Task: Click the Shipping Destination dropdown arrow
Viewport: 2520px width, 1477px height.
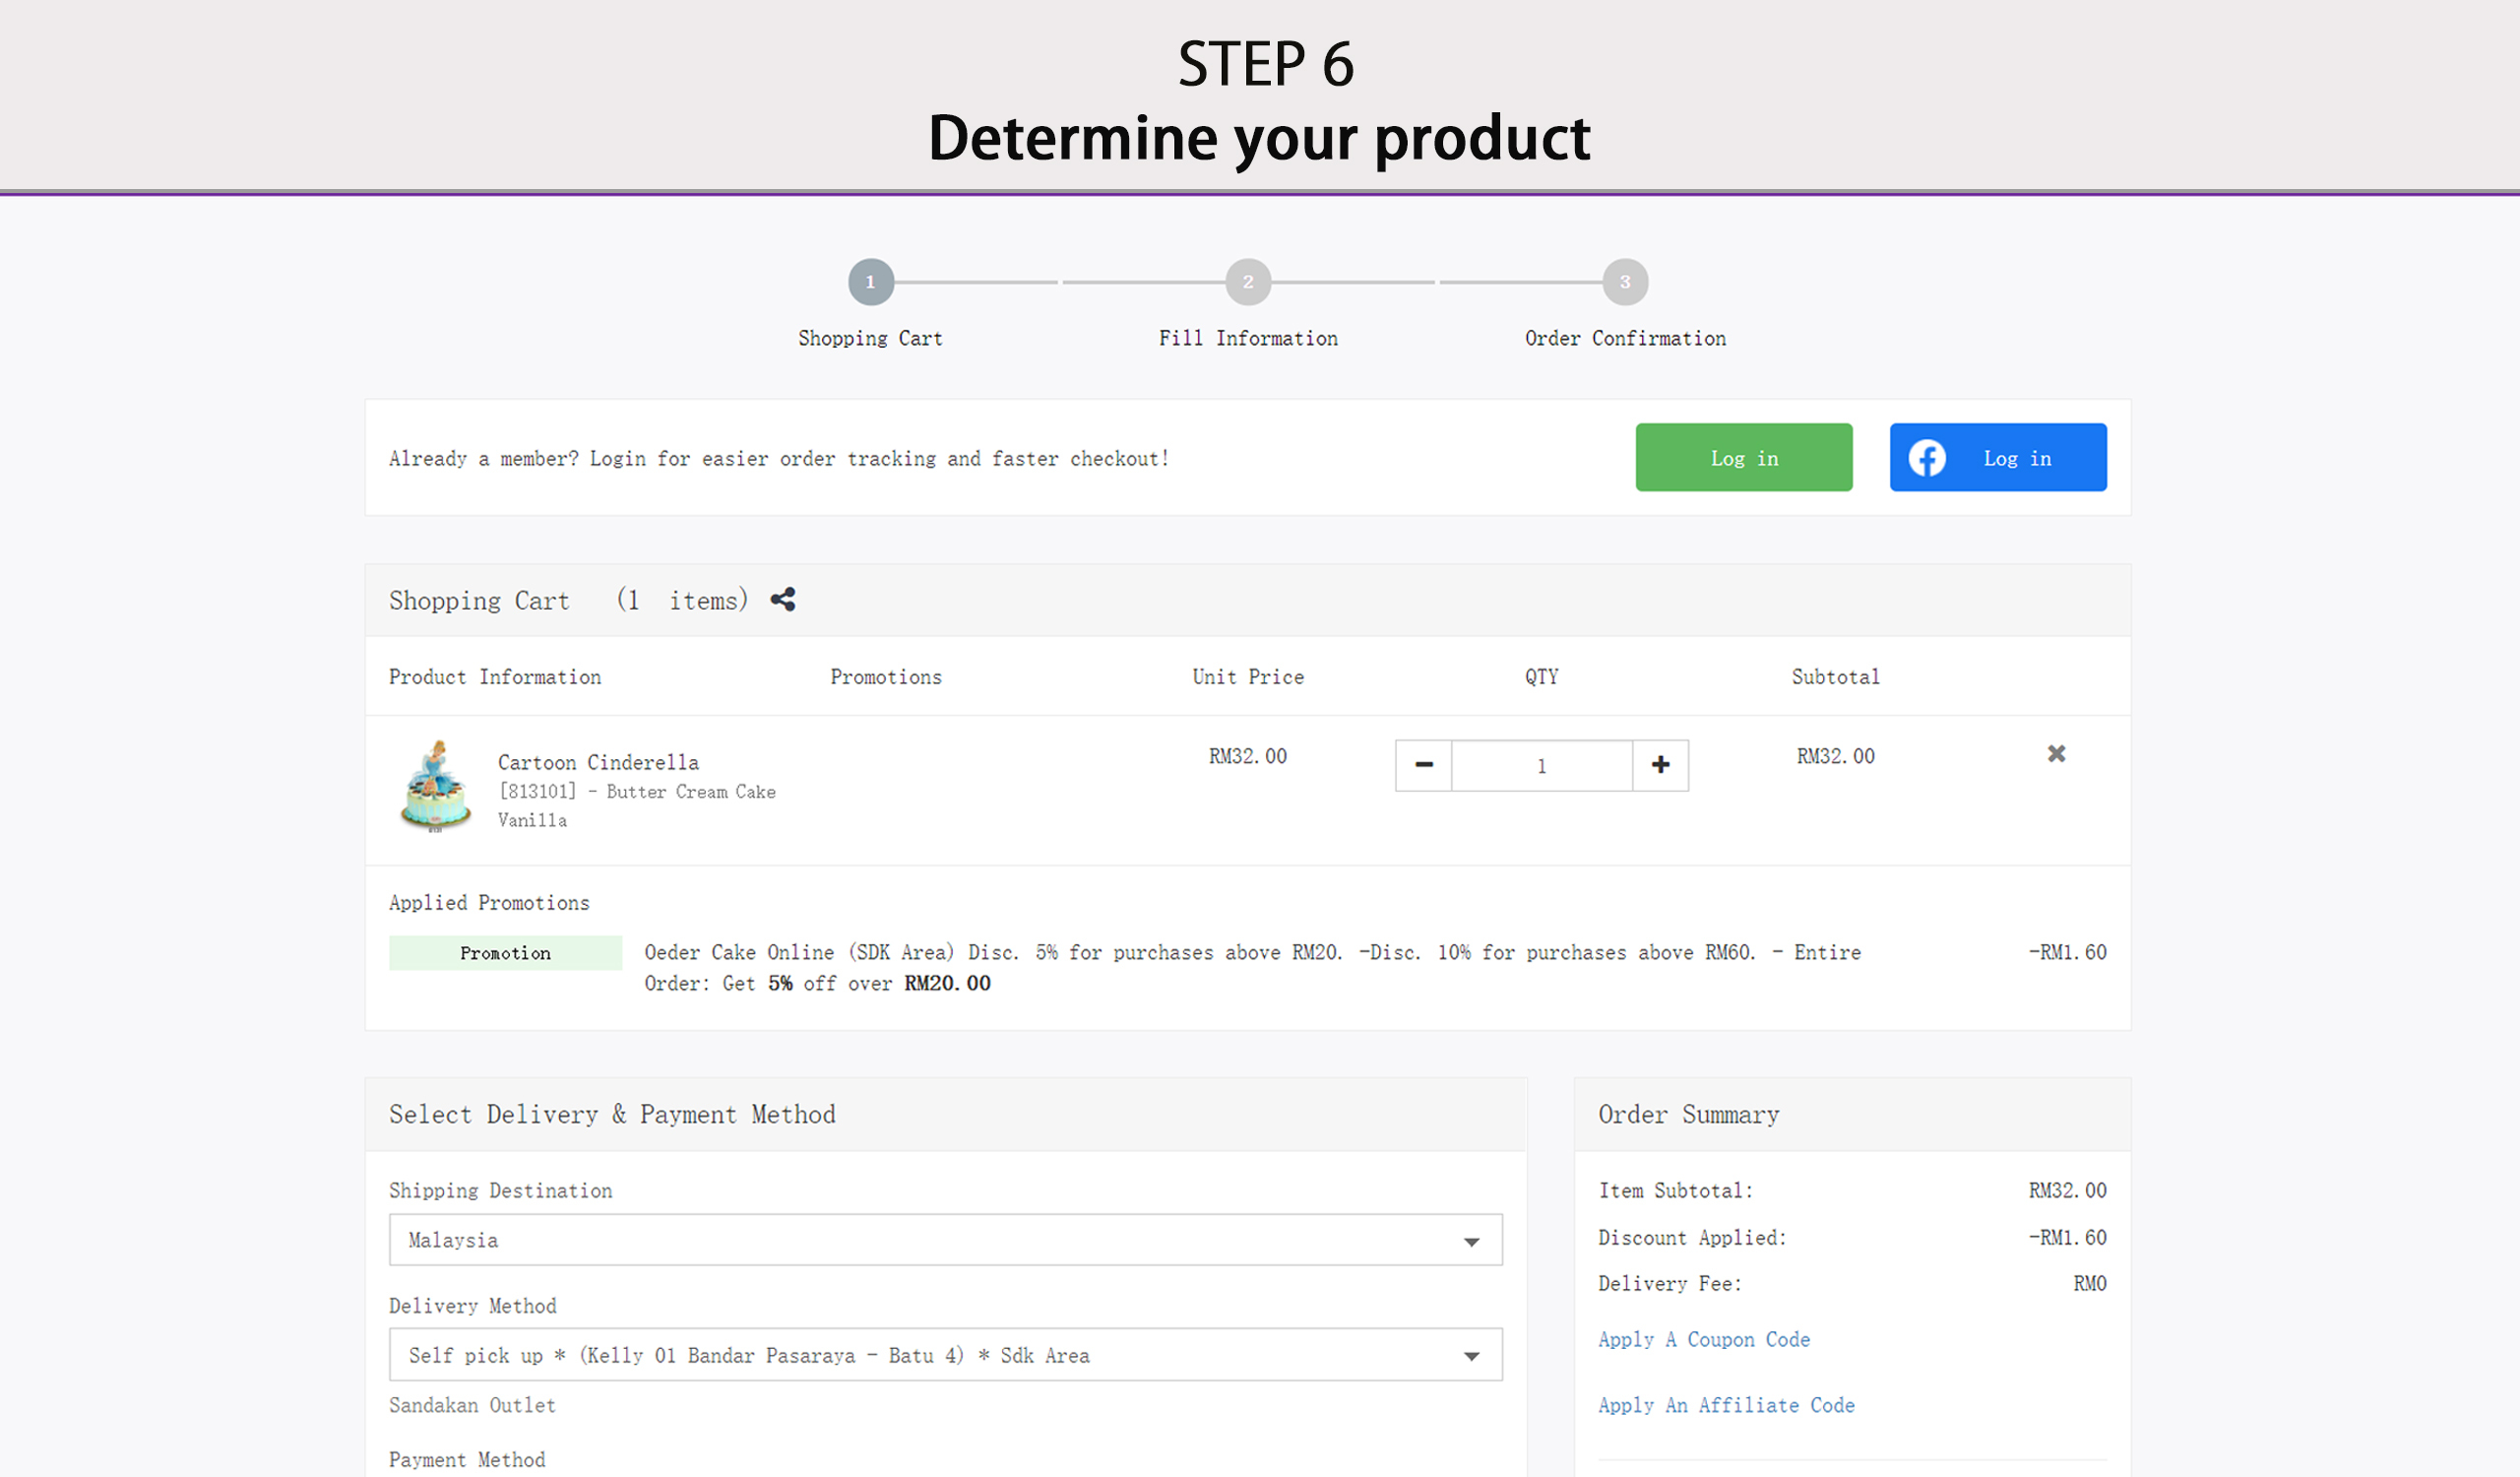Action: click(x=1471, y=1242)
